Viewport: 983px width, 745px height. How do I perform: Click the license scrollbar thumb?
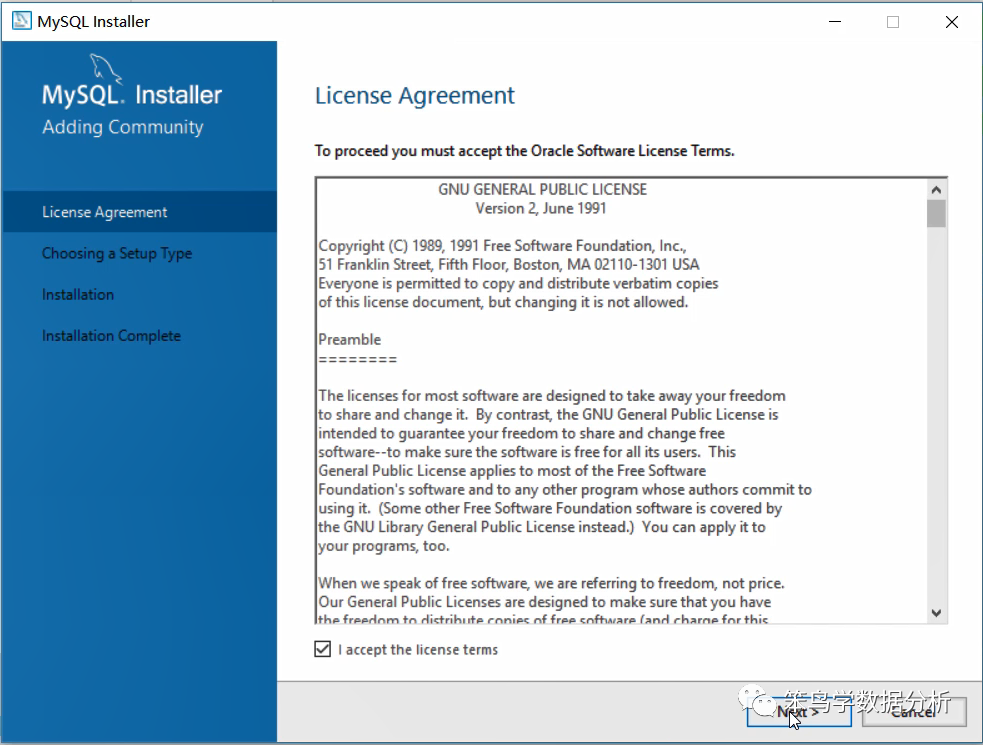(936, 213)
